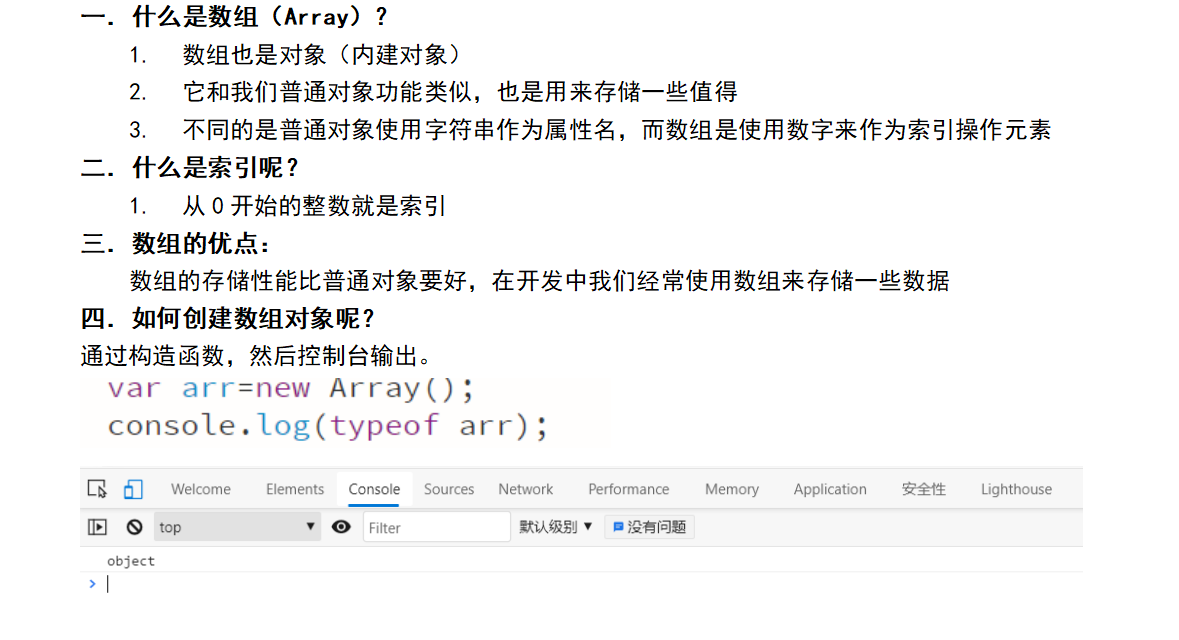This screenshot has width=1179, height=640.
Task: Toggle device emulation toolbar icon
Action: [133, 489]
